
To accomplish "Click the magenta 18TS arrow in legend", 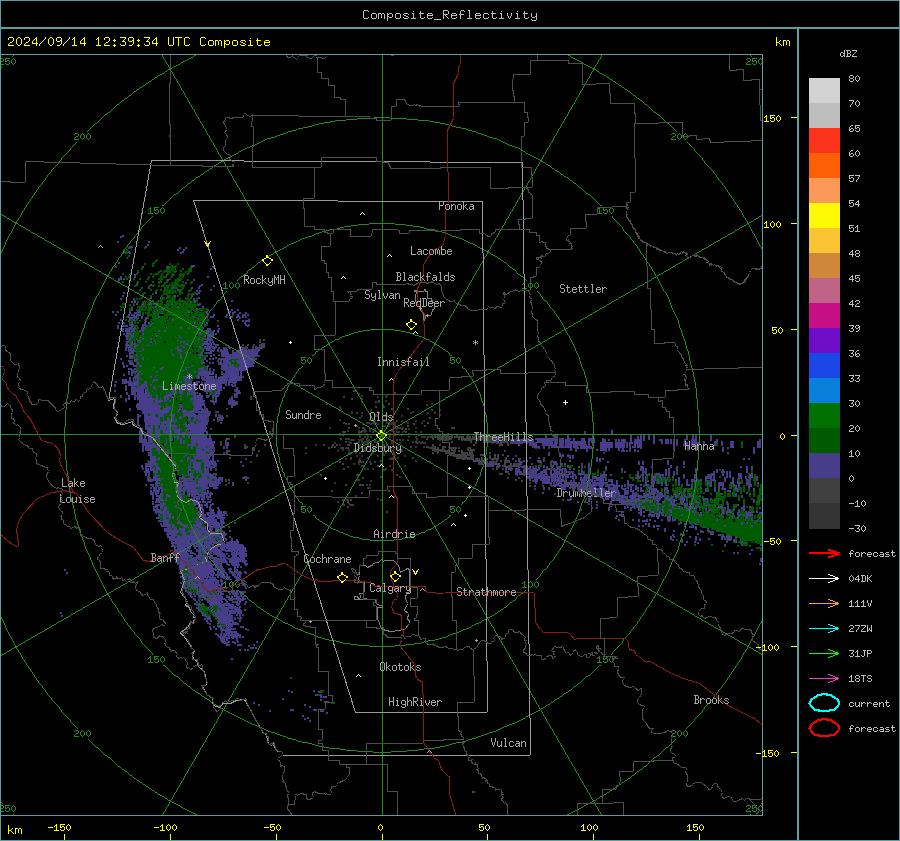I will (x=824, y=679).
